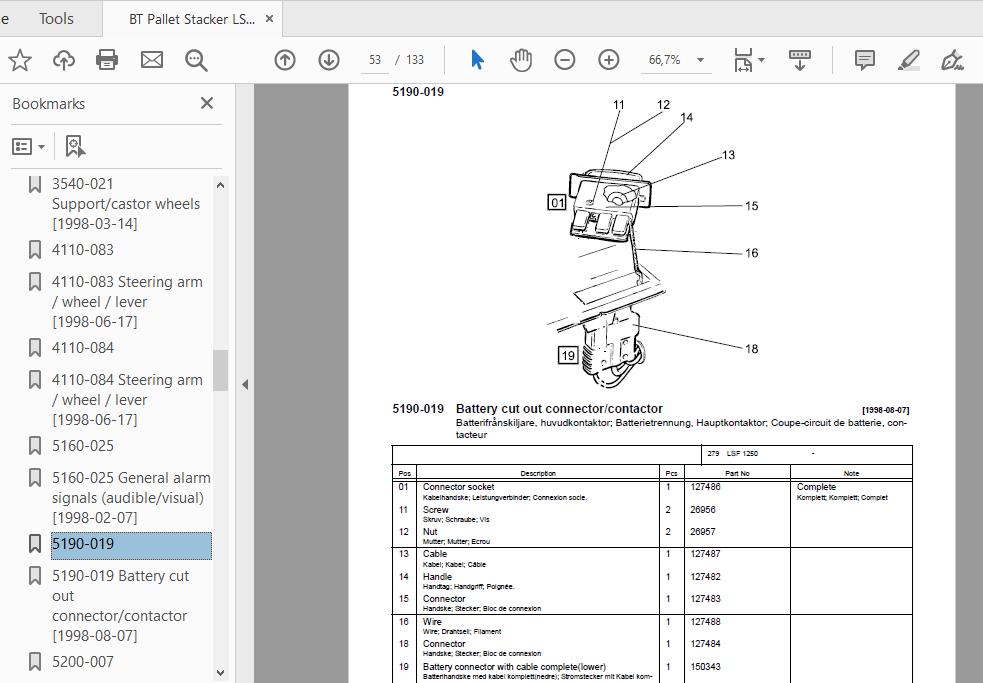Viewport: 983px width, 683px height.
Task: Click the 'Battery cut out connector/contactor' heading
Action: click(559, 409)
